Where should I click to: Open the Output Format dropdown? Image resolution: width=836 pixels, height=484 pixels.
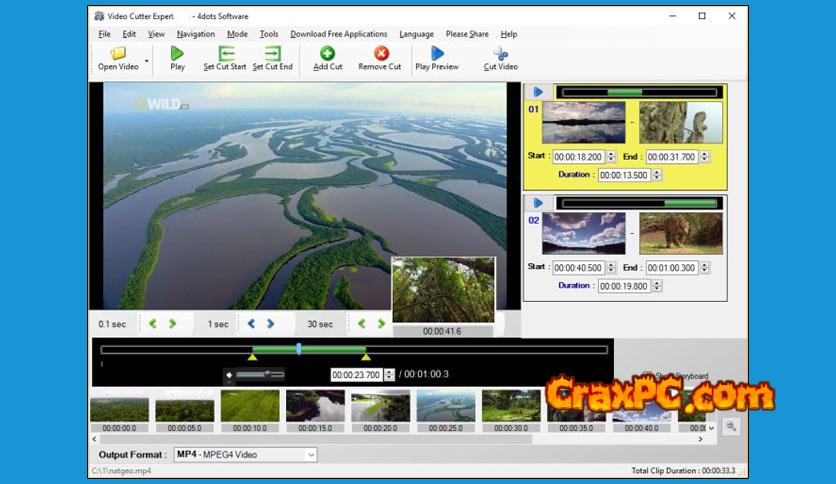(x=310, y=455)
